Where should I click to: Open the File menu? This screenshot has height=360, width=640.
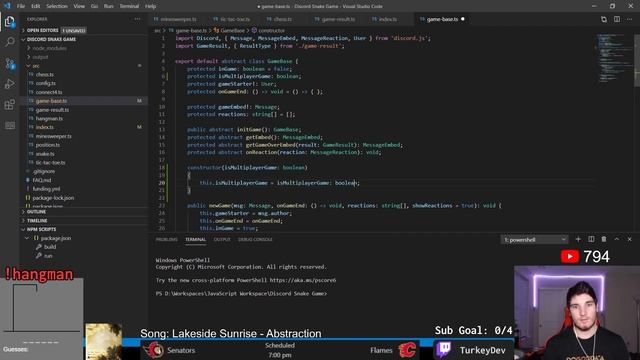[x=21, y=6]
